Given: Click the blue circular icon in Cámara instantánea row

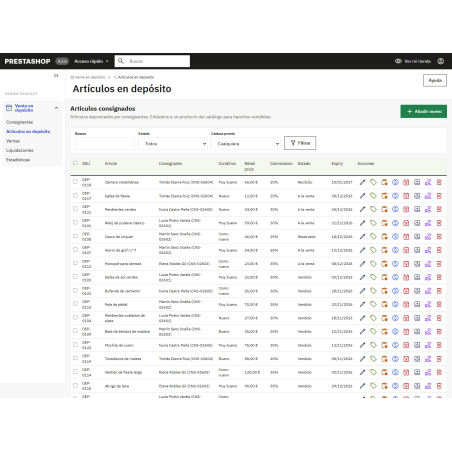Looking at the screenshot, I should [x=395, y=182].
